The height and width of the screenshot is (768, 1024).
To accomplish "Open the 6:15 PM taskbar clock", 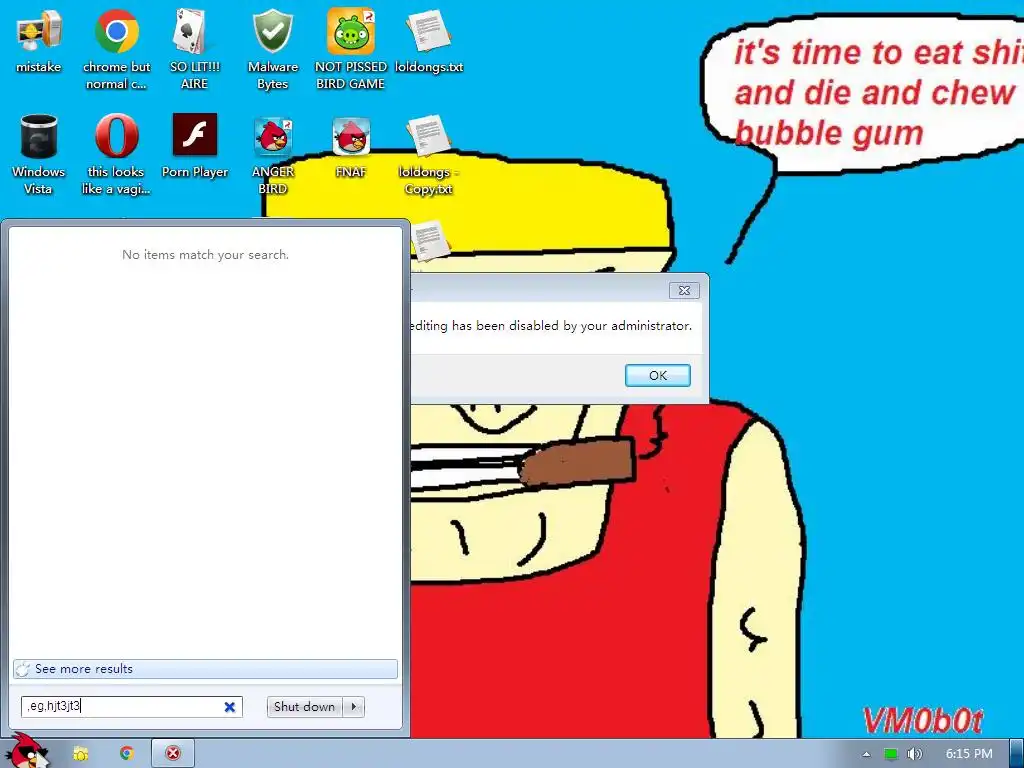I will coord(969,754).
